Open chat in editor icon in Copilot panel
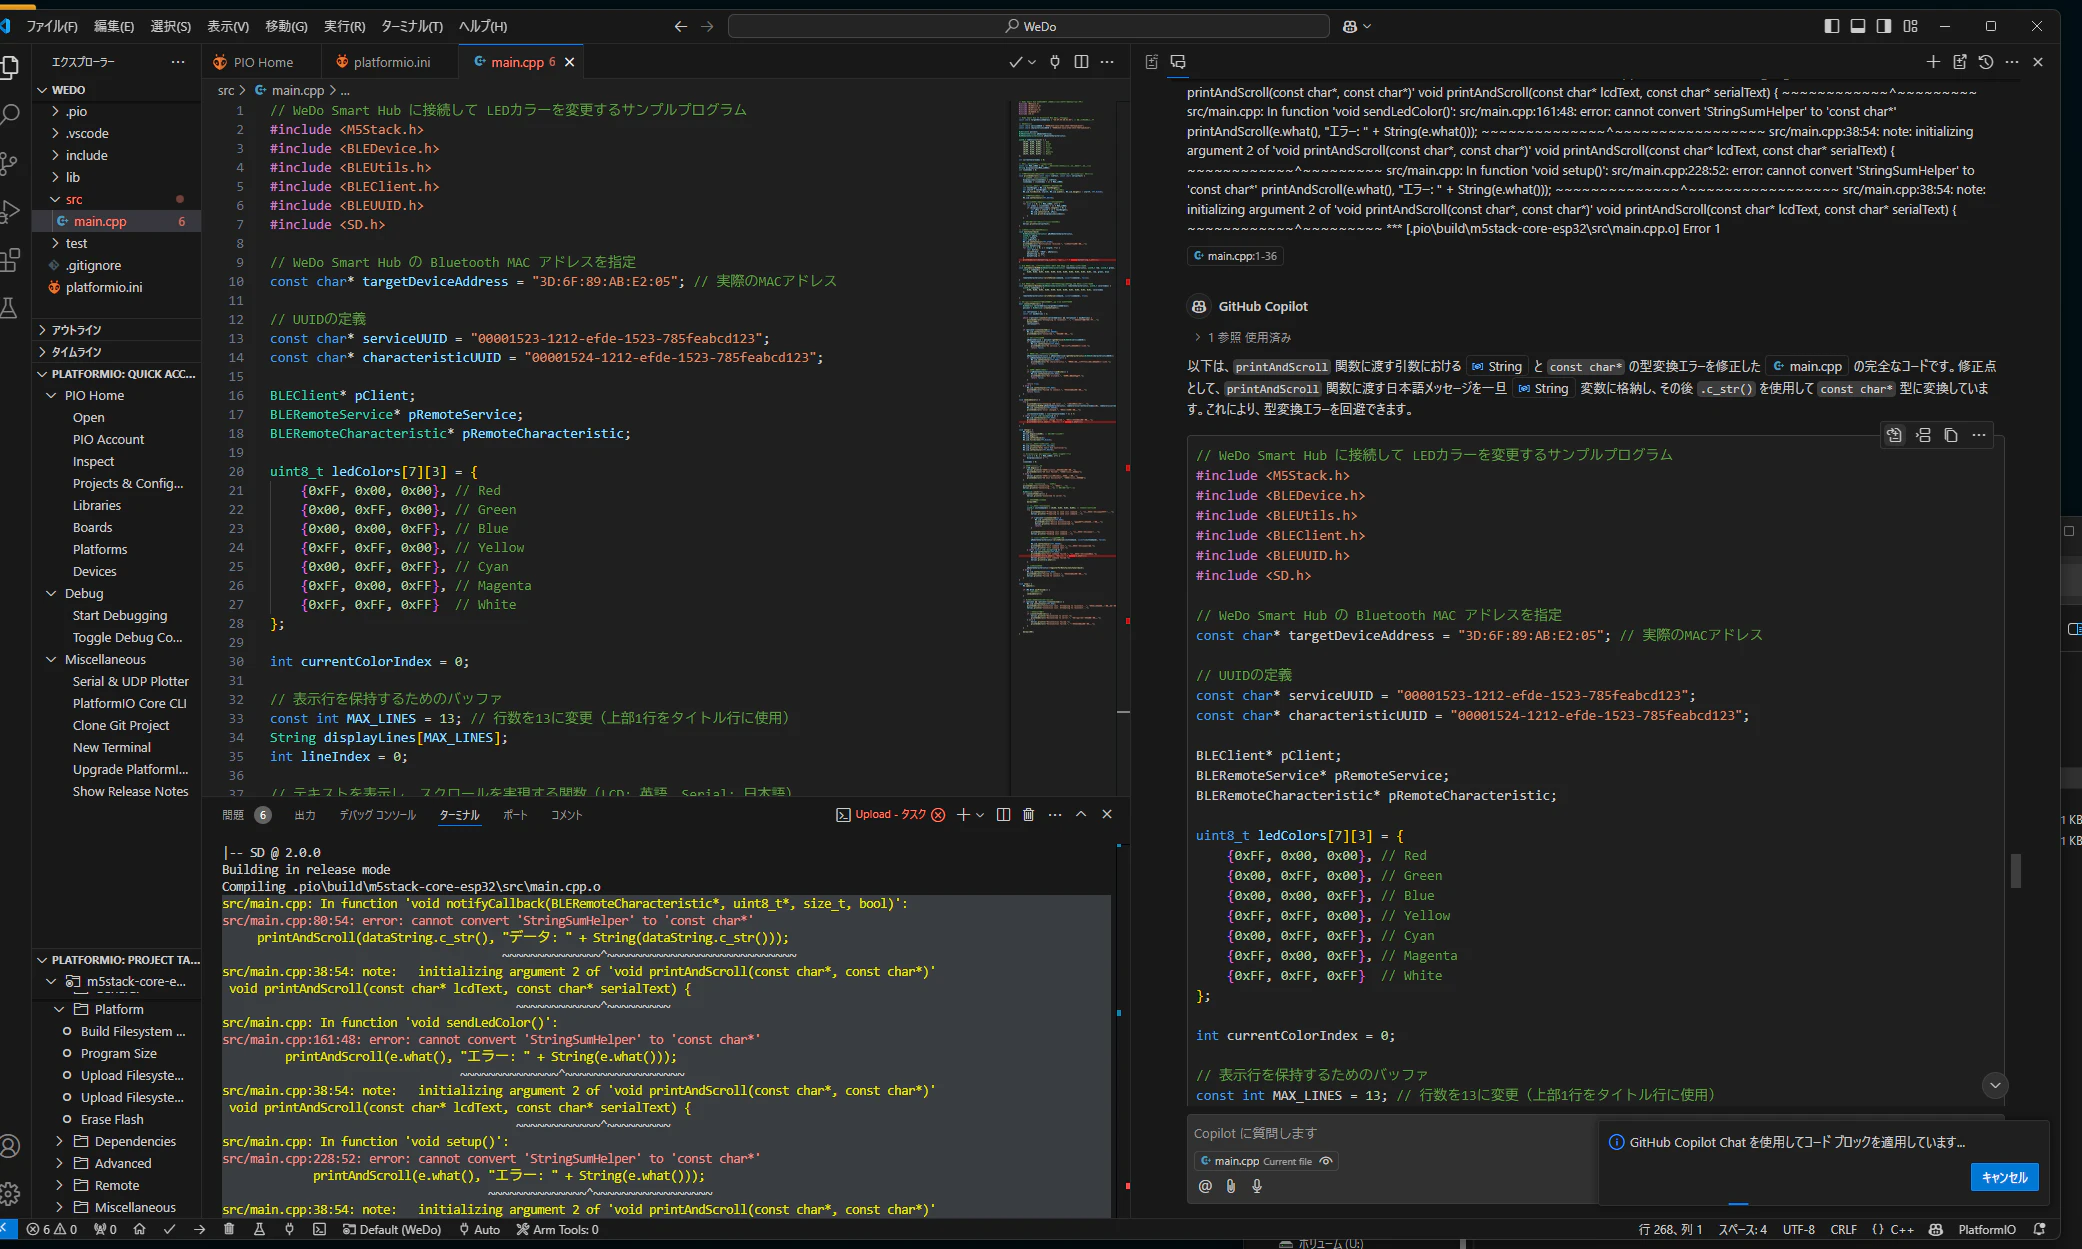The width and height of the screenshot is (2082, 1249). pos(1960,62)
